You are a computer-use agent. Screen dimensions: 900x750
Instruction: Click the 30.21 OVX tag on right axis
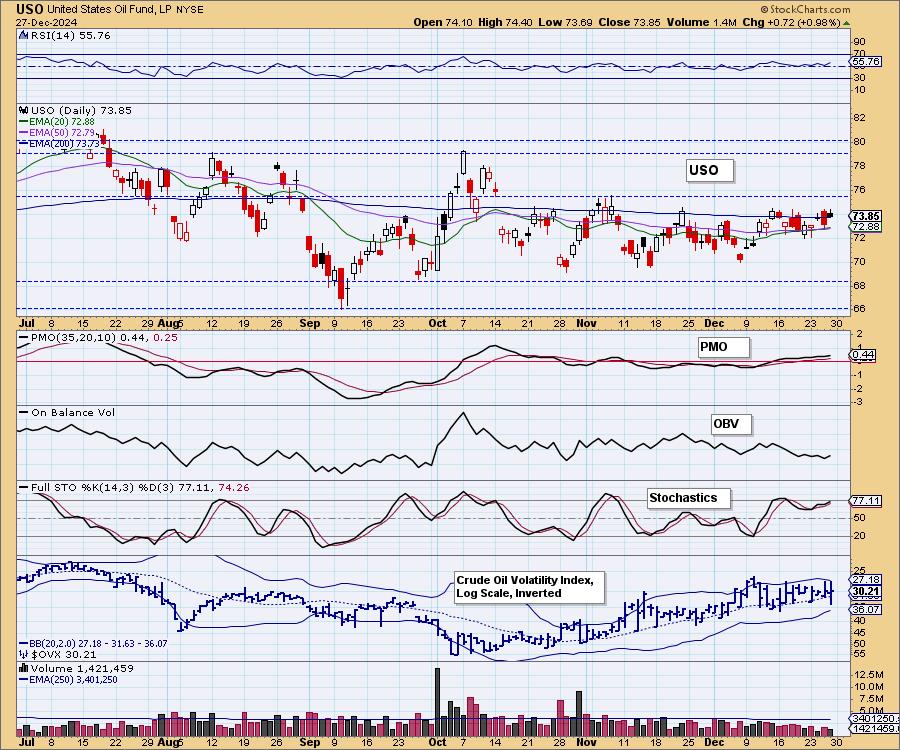(865, 591)
